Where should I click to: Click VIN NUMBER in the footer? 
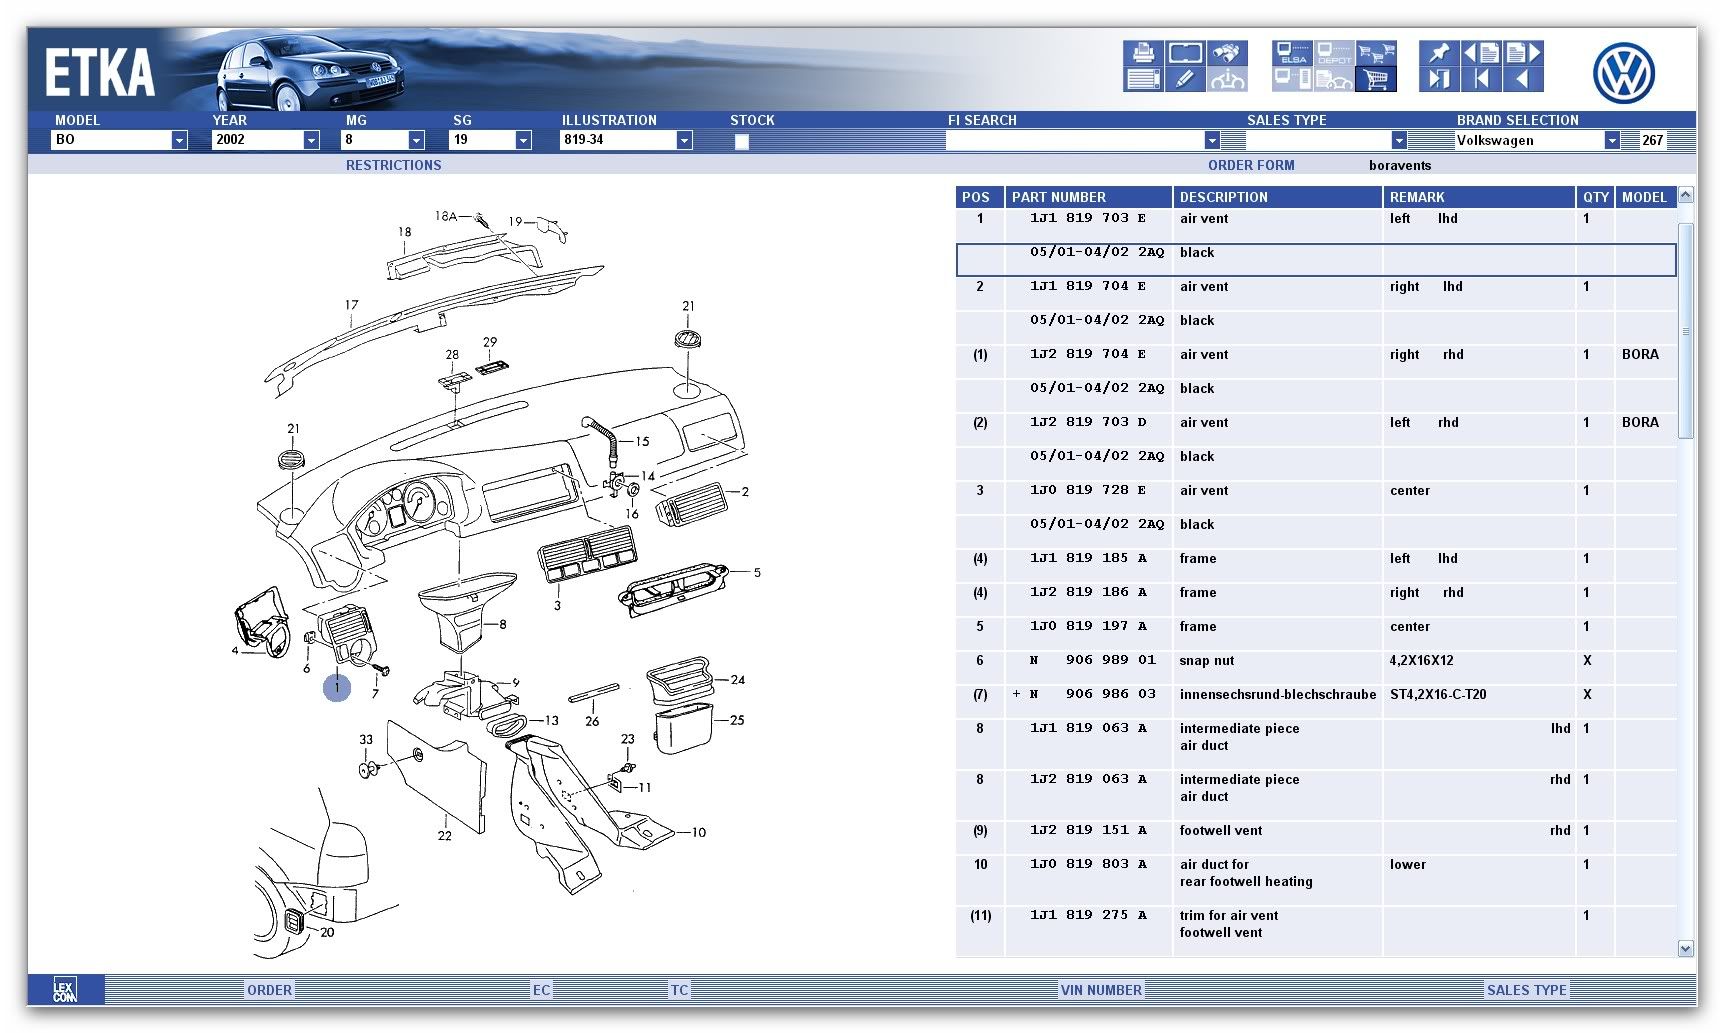pos(1101,990)
